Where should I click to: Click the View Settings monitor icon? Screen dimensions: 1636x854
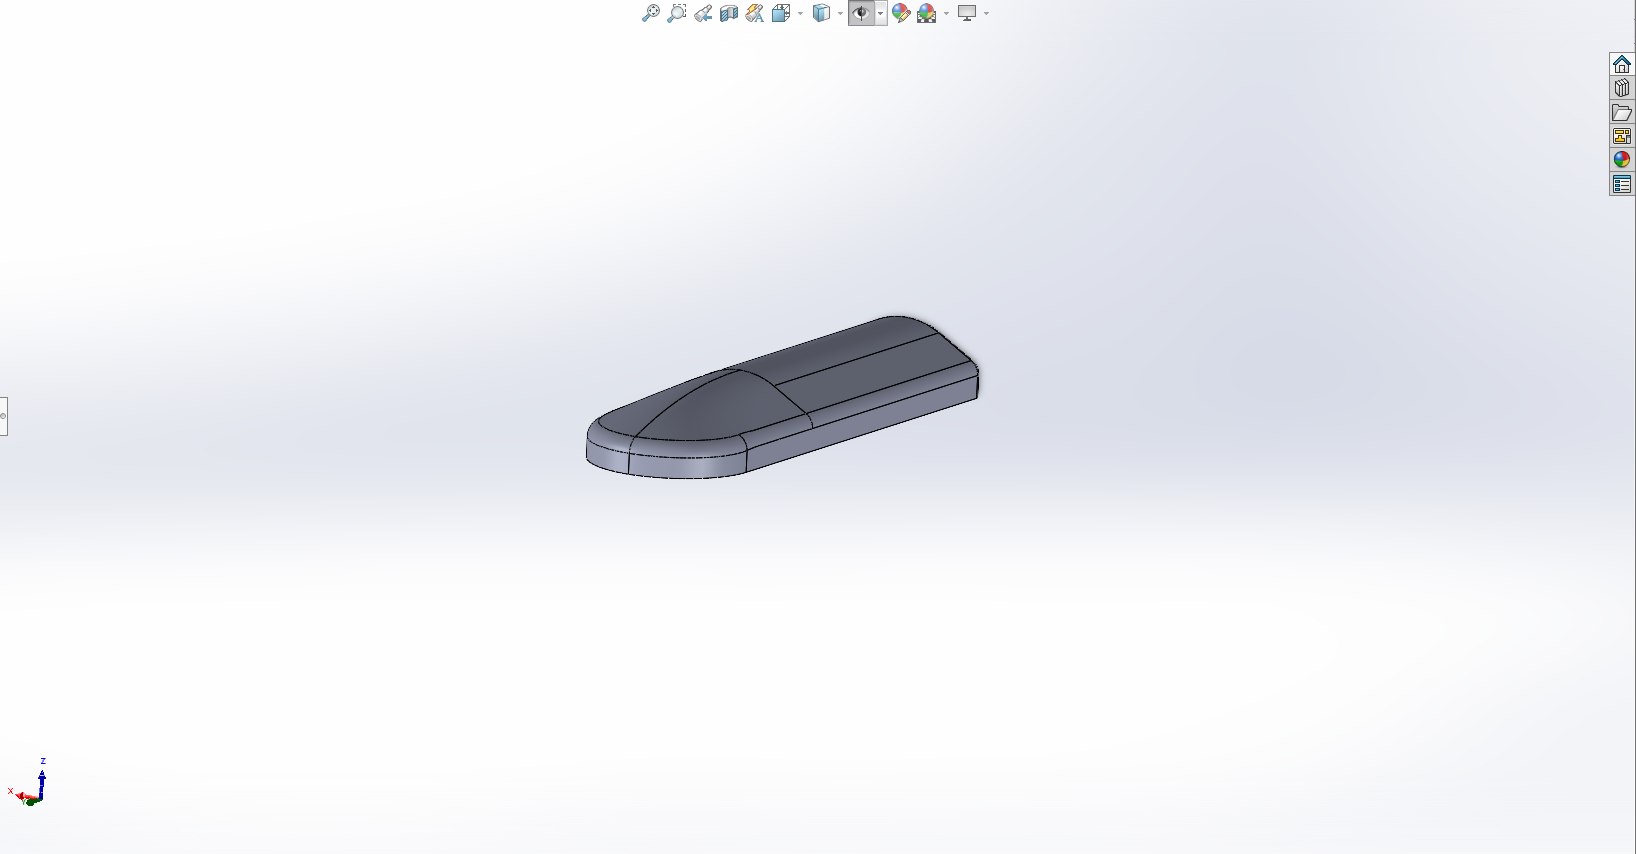[x=967, y=13]
